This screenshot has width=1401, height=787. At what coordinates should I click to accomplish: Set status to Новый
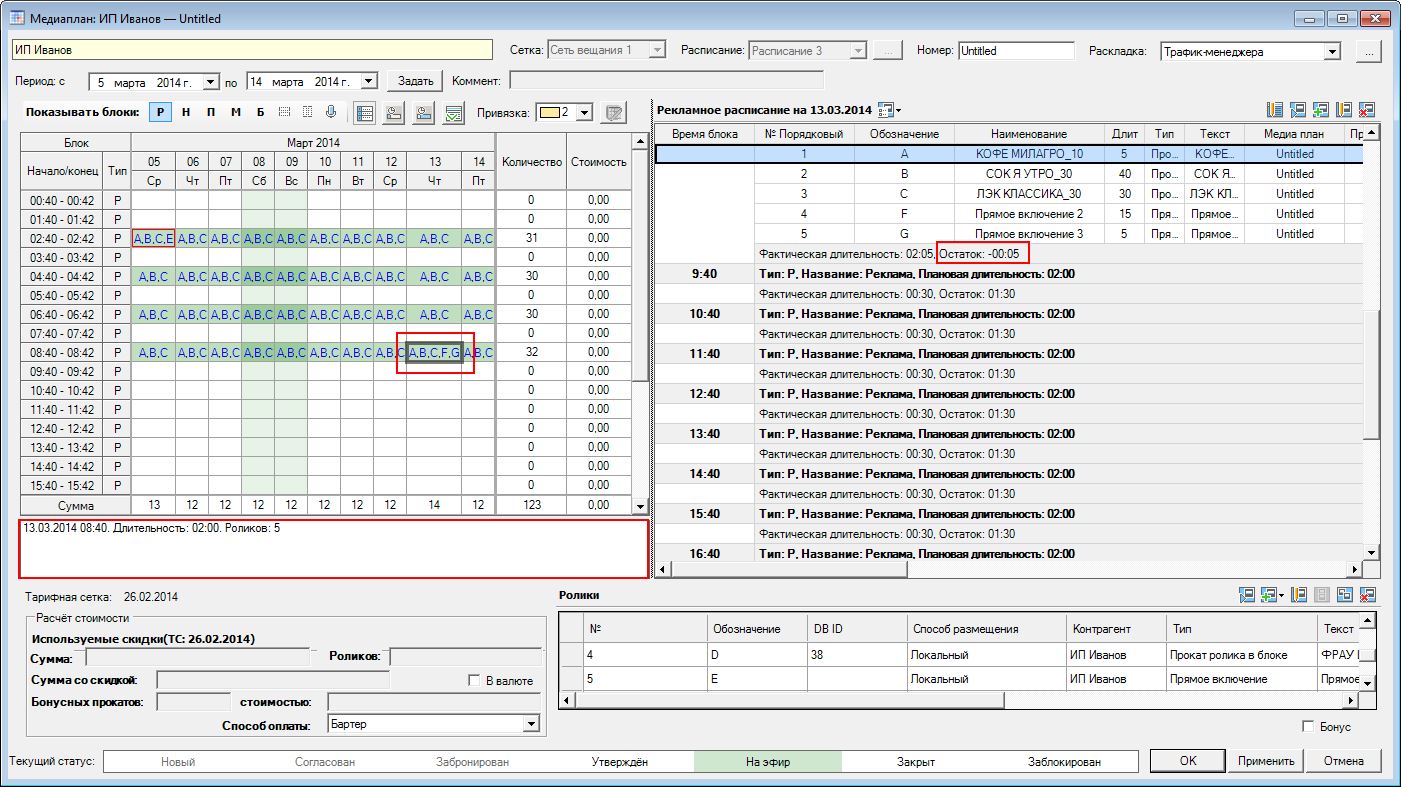(178, 761)
